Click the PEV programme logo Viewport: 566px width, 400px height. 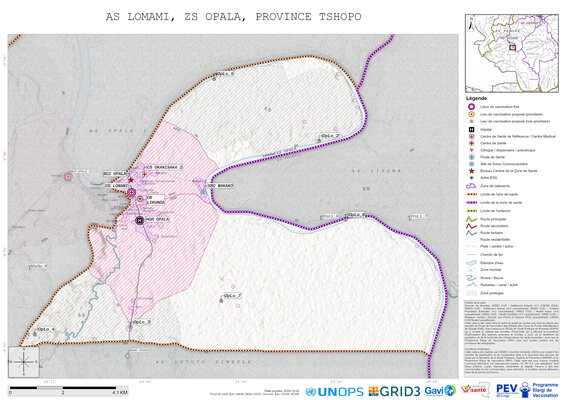click(527, 390)
